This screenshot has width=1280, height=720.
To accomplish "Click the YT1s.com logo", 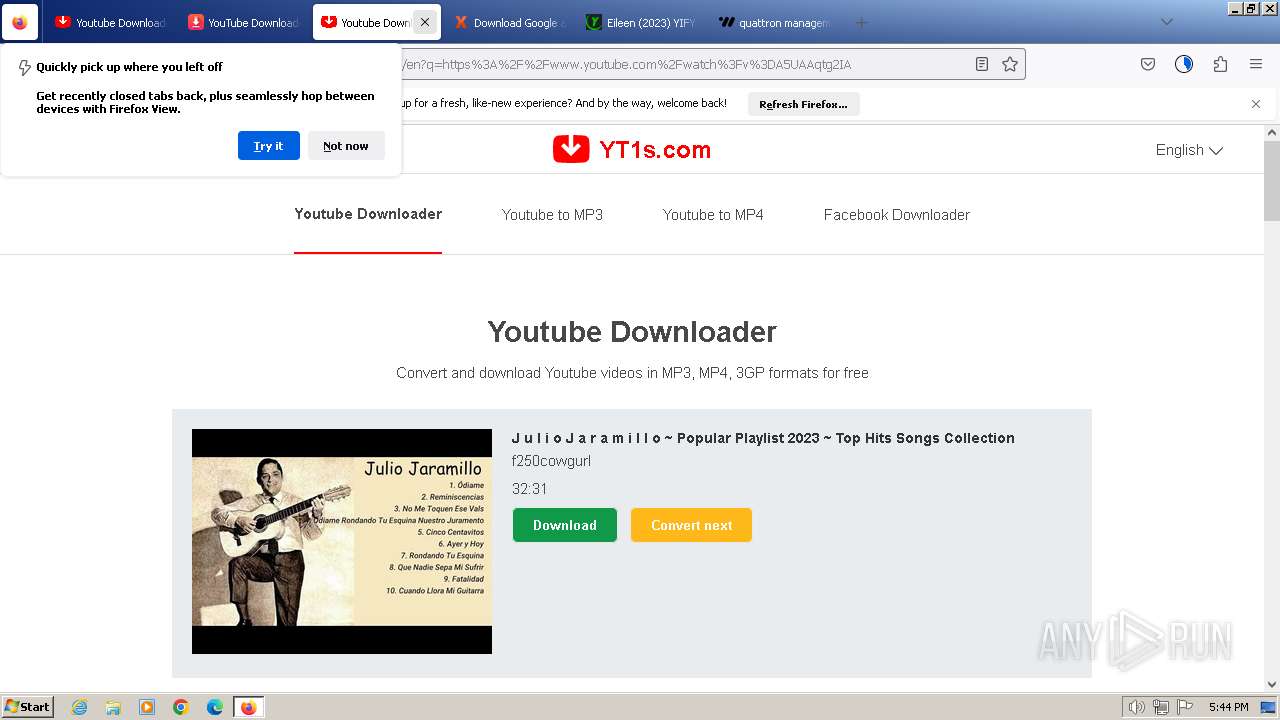I will click(x=632, y=150).
